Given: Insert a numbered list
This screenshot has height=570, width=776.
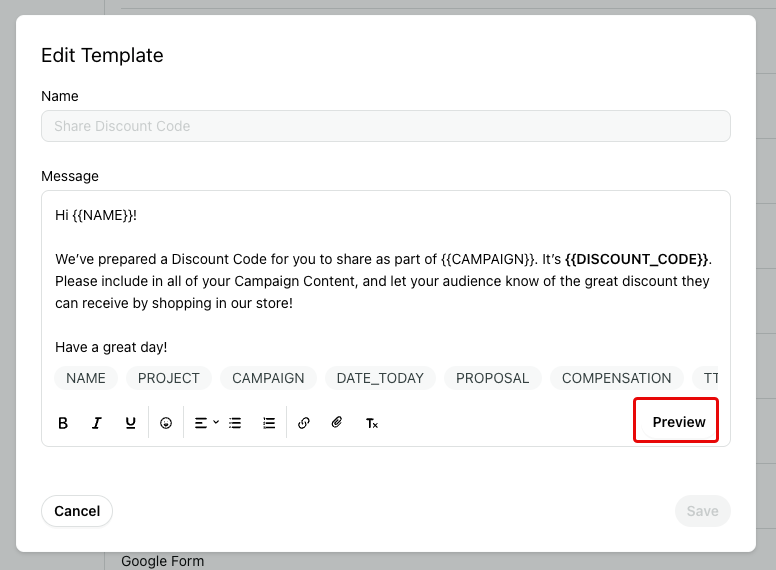Looking at the screenshot, I should (x=269, y=423).
